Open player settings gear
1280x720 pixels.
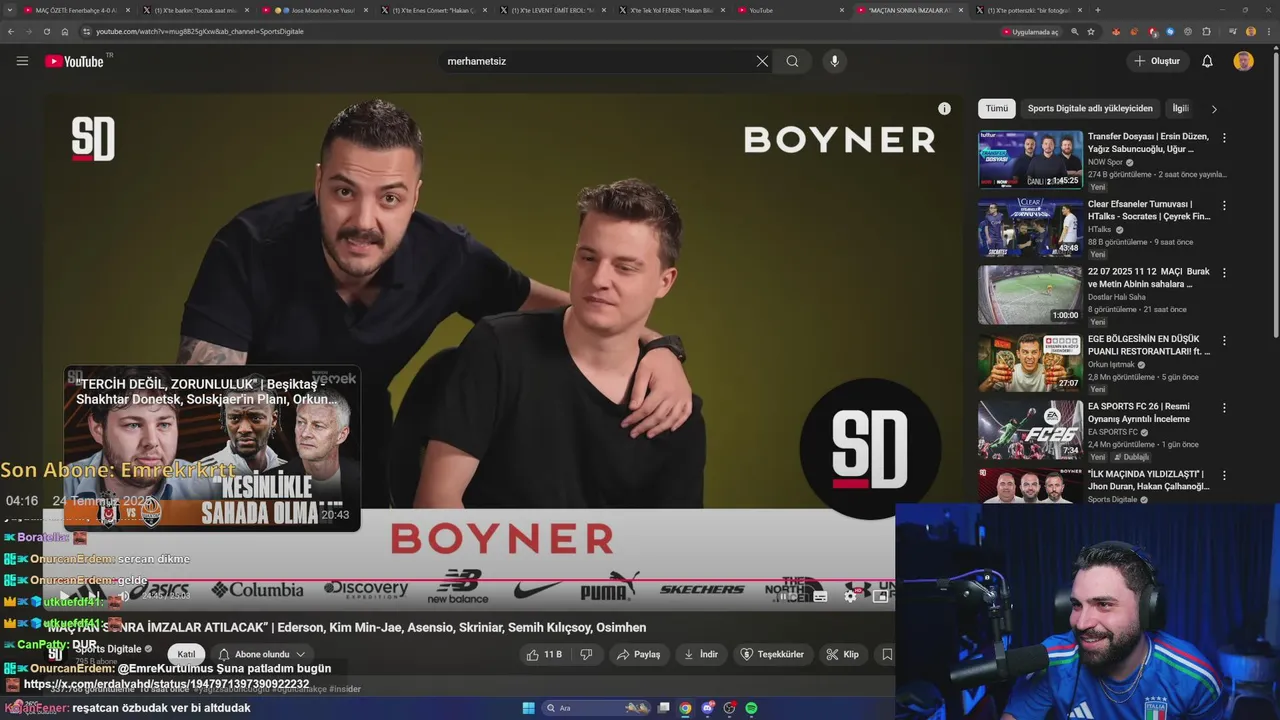pyautogui.click(x=850, y=596)
